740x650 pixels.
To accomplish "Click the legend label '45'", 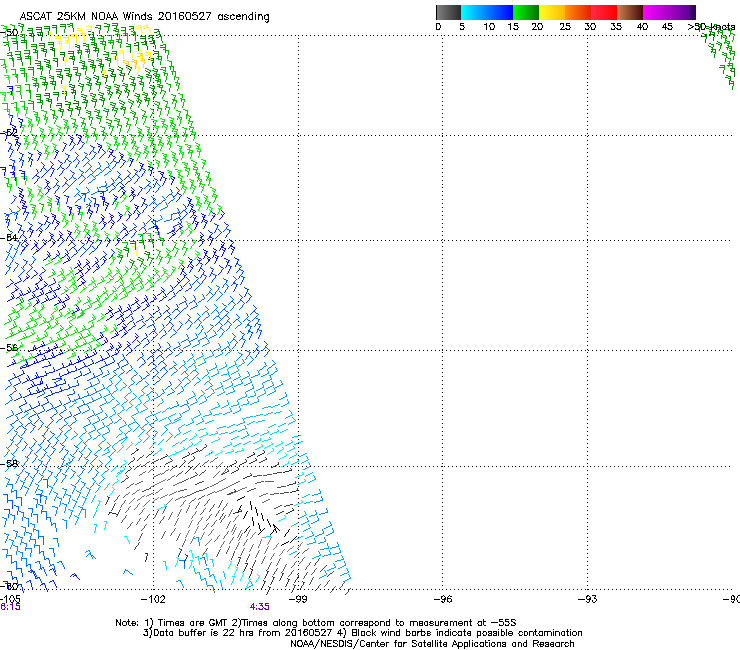I will [x=667, y=27].
